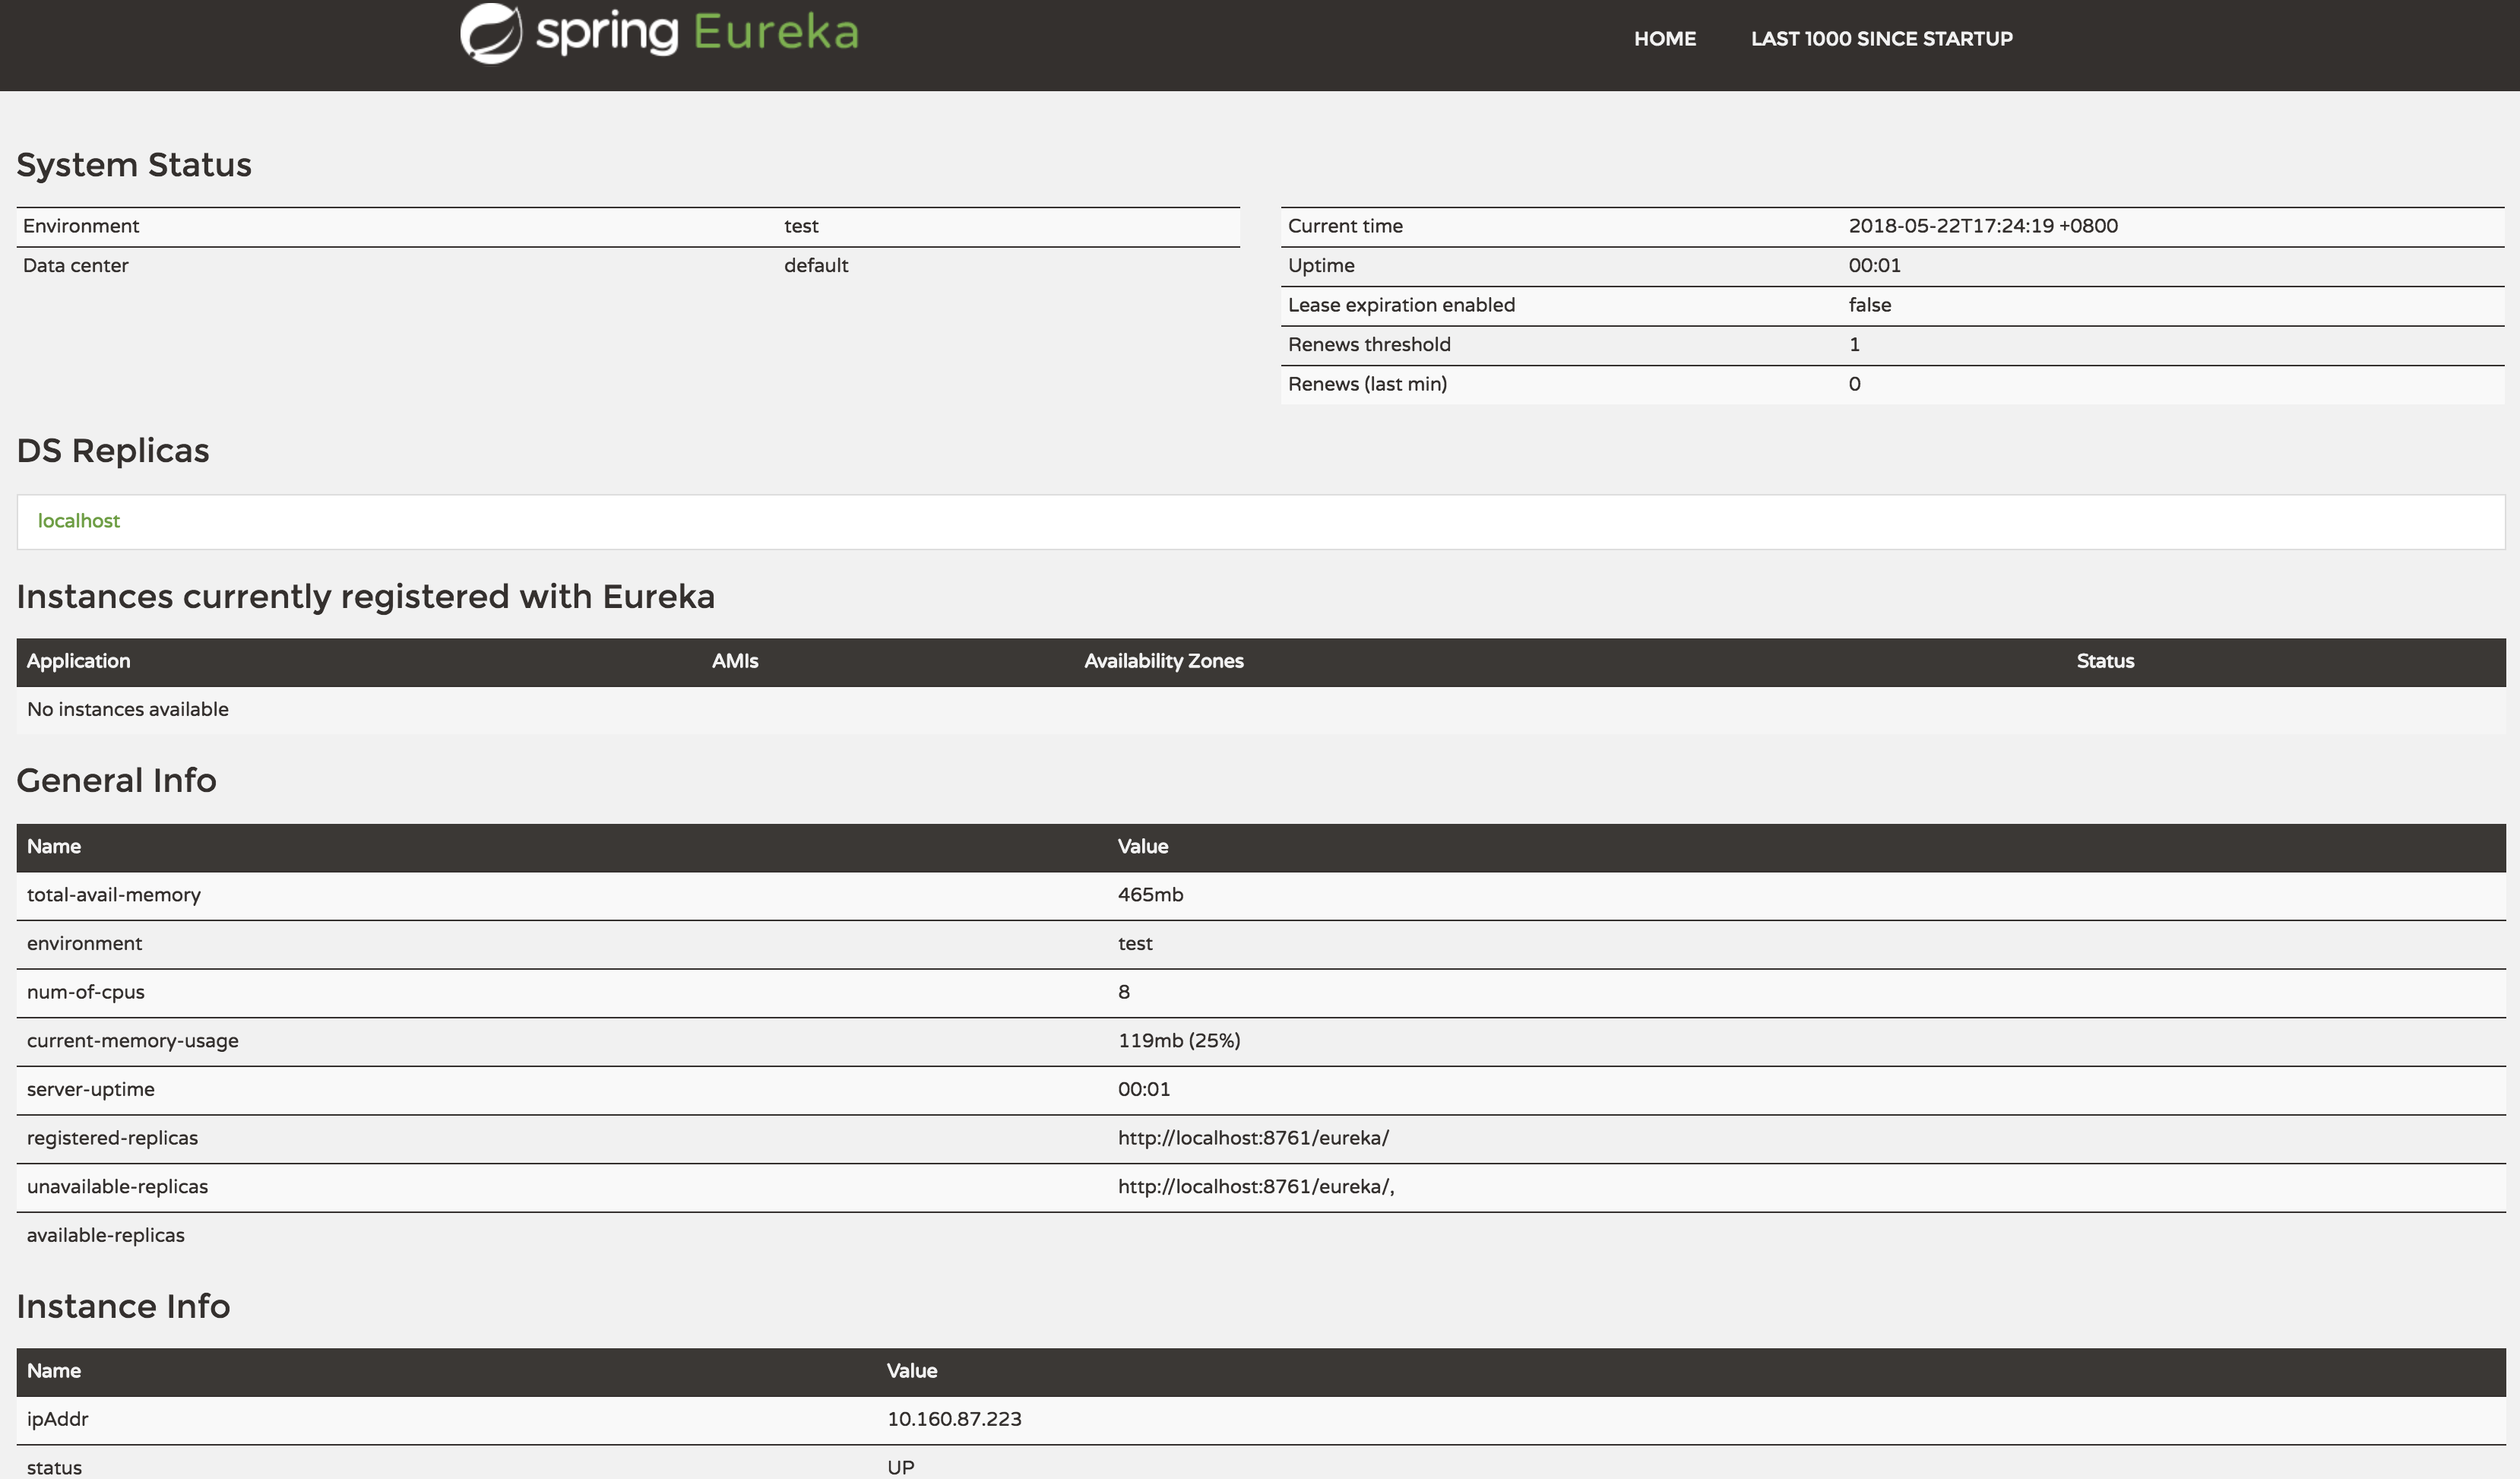Image resolution: width=2520 pixels, height=1479 pixels.
Task: Click the DS Replicas heading
Action: 113,451
